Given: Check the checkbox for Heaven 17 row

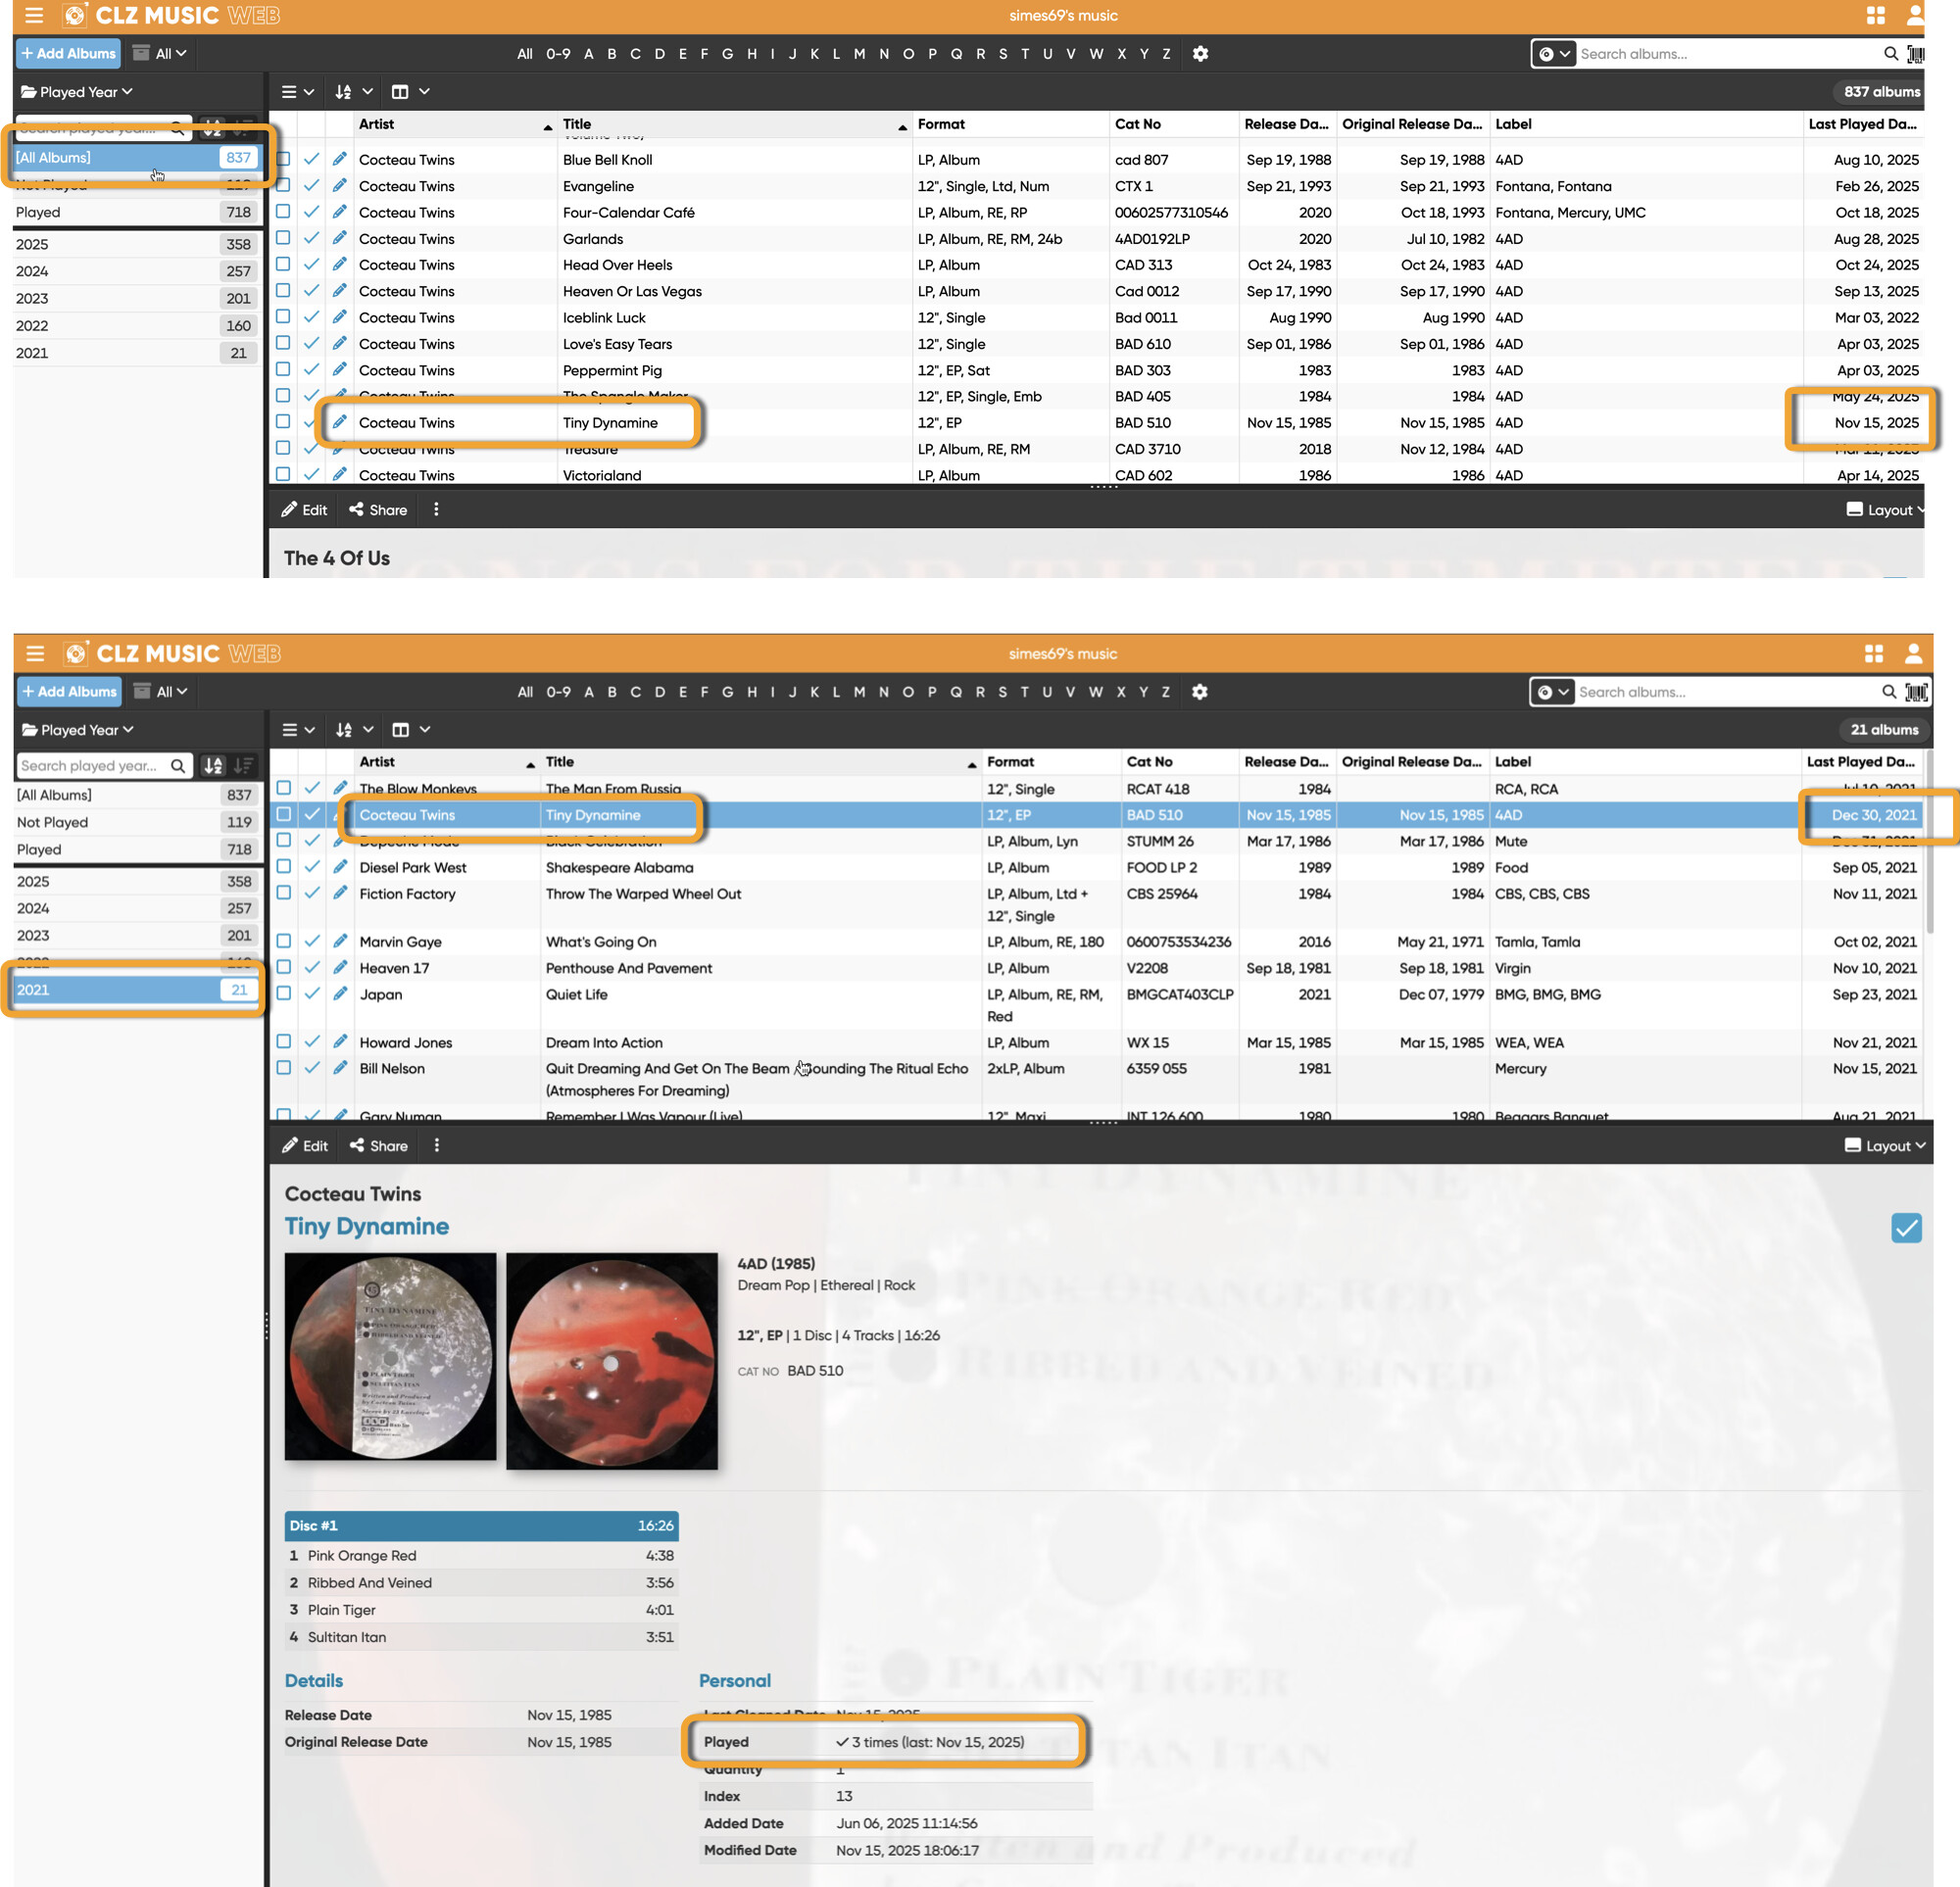Looking at the screenshot, I should coord(284,967).
